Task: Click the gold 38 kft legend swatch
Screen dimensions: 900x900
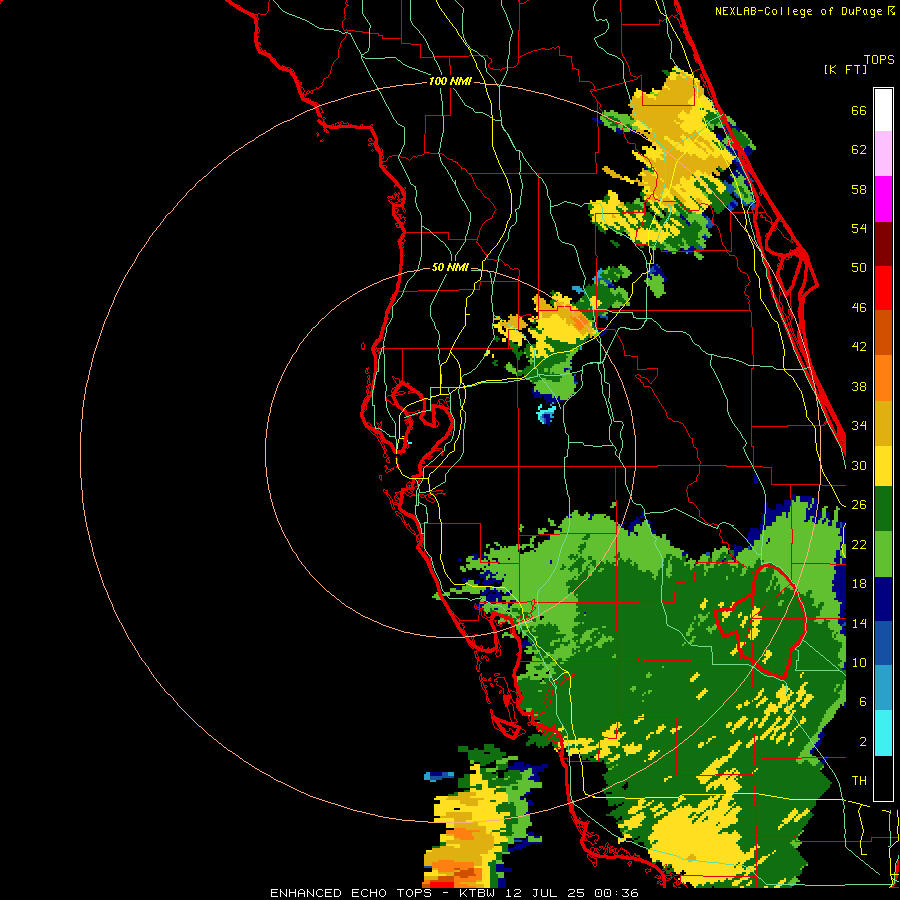Action: 883,423
